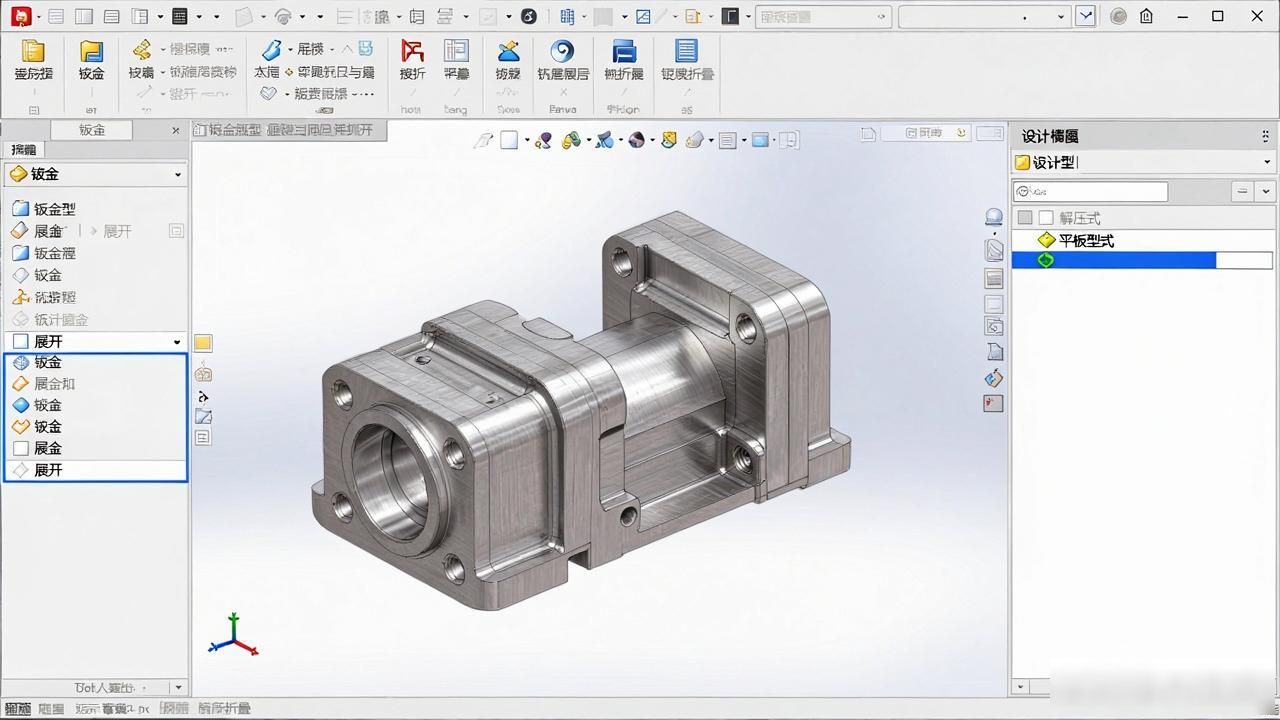Tick the white checkbox beside 展金 in list
The width and height of the screenshot is (1280, 720).
click(x=20, y=448)
